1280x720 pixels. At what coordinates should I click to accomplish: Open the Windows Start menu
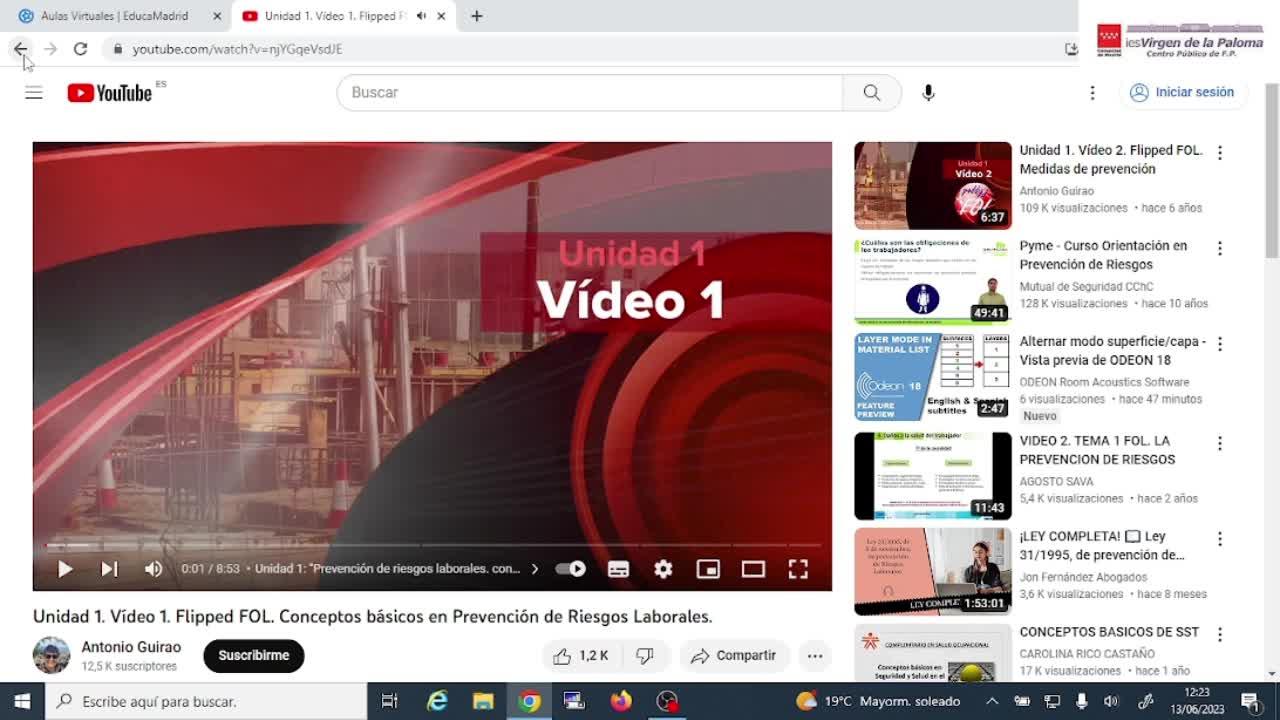(22, 701)
